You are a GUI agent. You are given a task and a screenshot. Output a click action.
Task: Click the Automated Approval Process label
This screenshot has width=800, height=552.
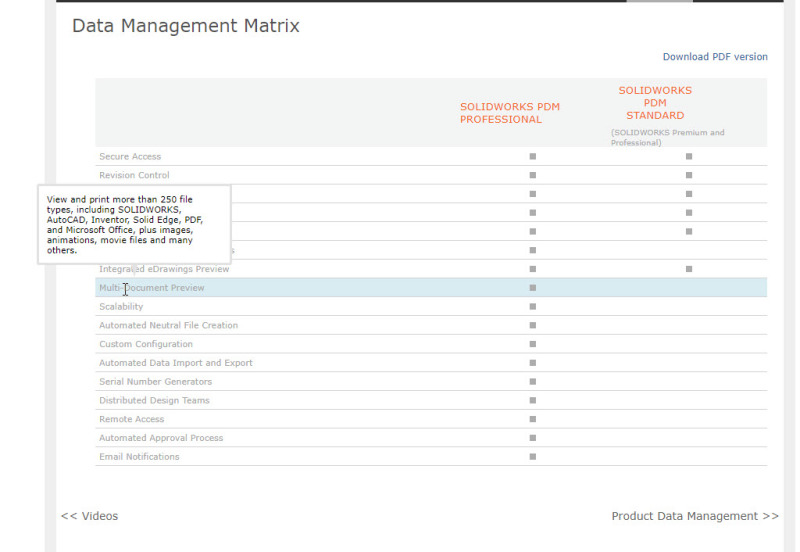(x=161, y=438)
